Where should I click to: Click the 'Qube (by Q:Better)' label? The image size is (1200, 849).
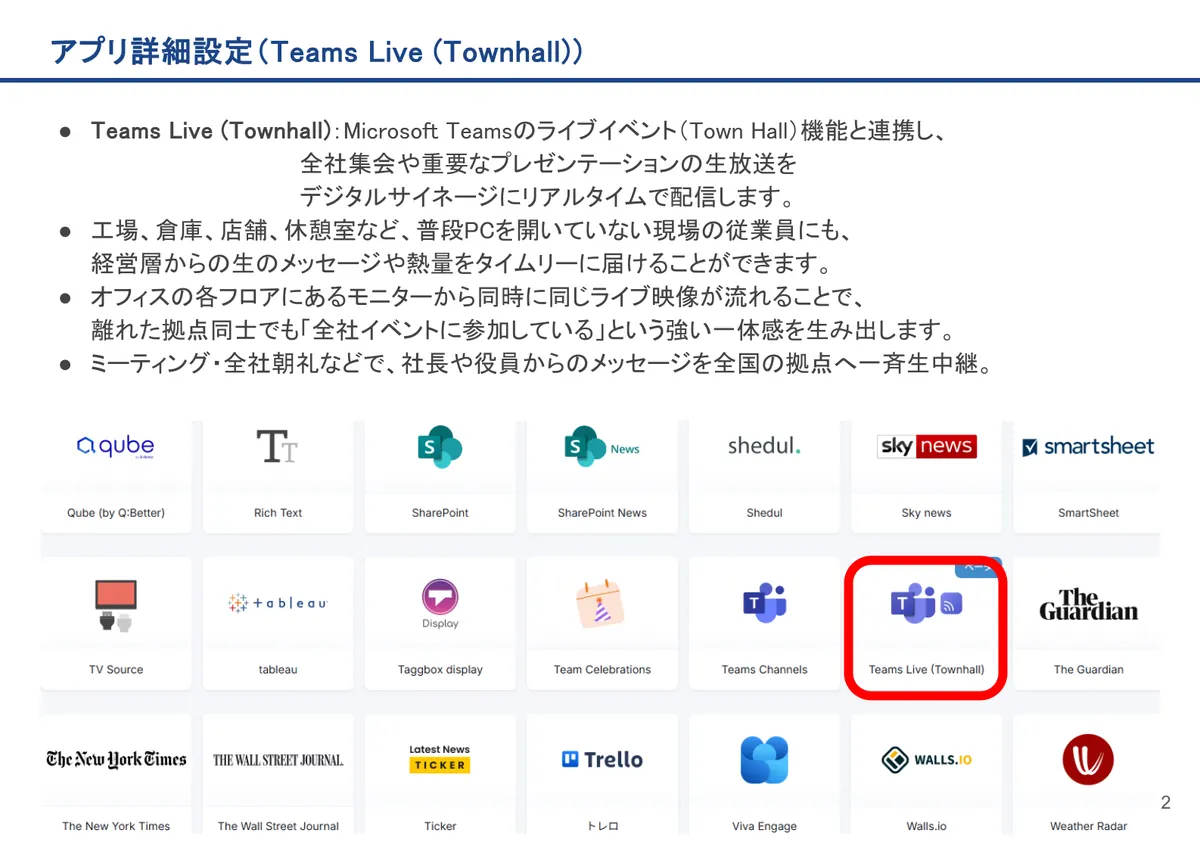116,513
